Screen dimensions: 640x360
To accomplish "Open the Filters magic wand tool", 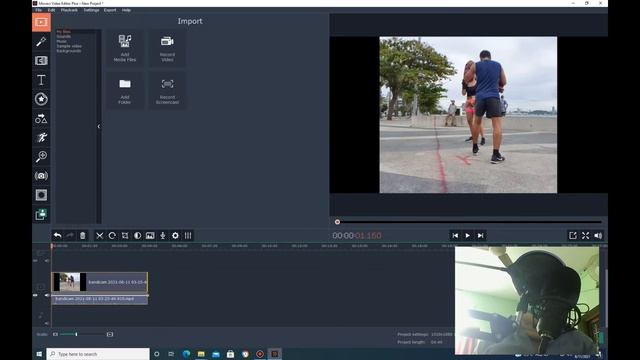I will pos(41,42).
